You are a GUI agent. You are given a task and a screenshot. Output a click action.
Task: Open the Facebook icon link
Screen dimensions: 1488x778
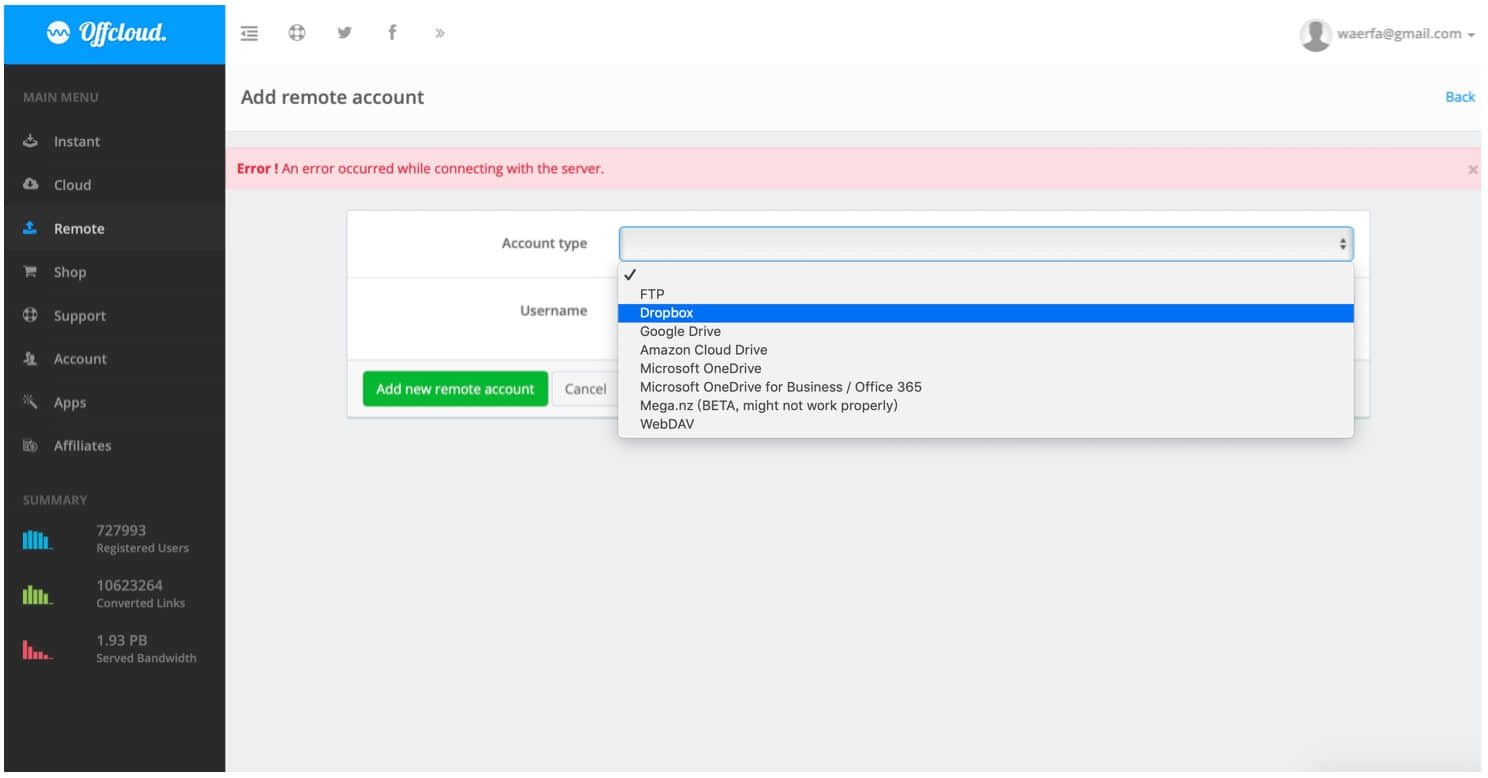[x=392, y=32]
